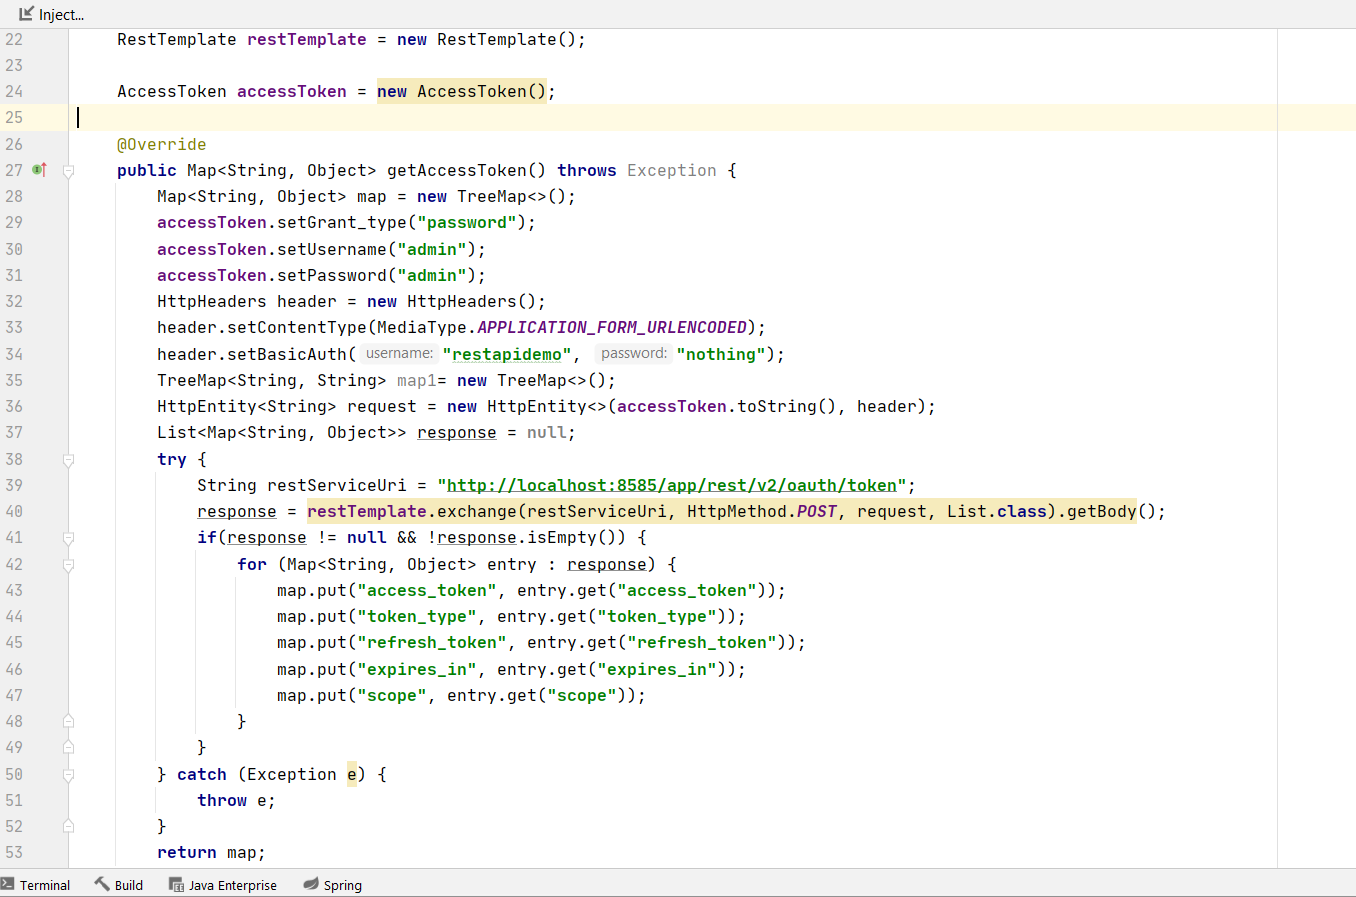The width and height of the screenshot is (1356, 897).
Task: Collapse the if block on line 41
Action: pos(68,538)
